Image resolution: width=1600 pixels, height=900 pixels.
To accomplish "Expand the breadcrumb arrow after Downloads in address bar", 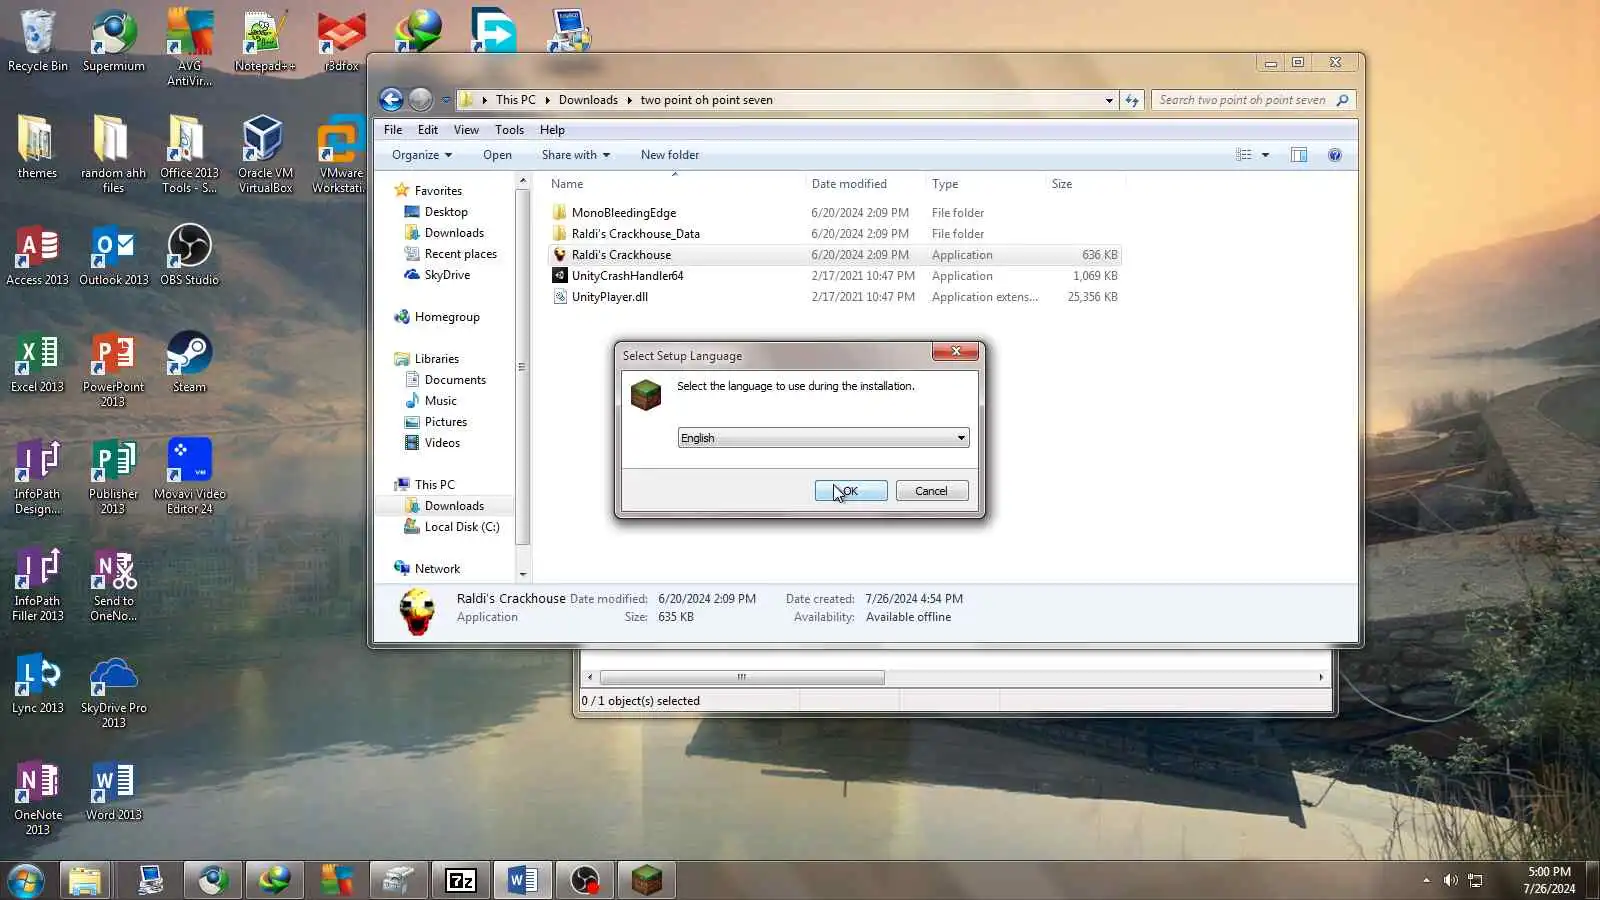I will [x=629, y=100].
